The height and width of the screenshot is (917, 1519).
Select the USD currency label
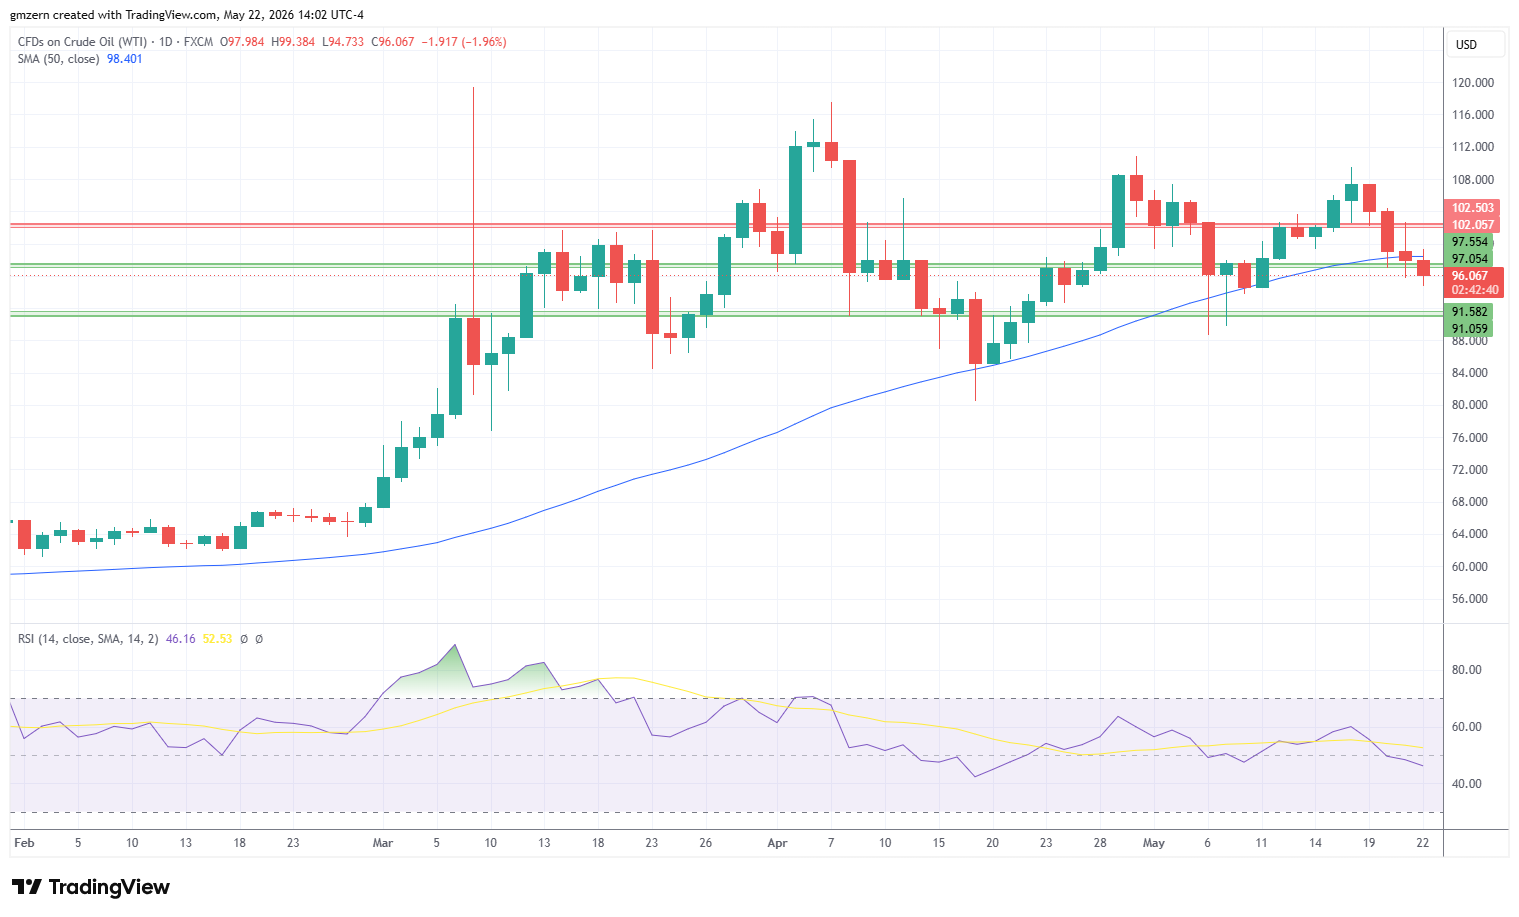point(1476,45)
